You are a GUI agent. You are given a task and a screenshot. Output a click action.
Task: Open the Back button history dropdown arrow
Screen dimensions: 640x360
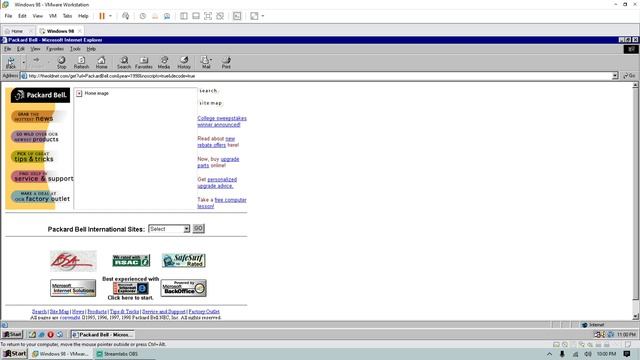[24, 62]
